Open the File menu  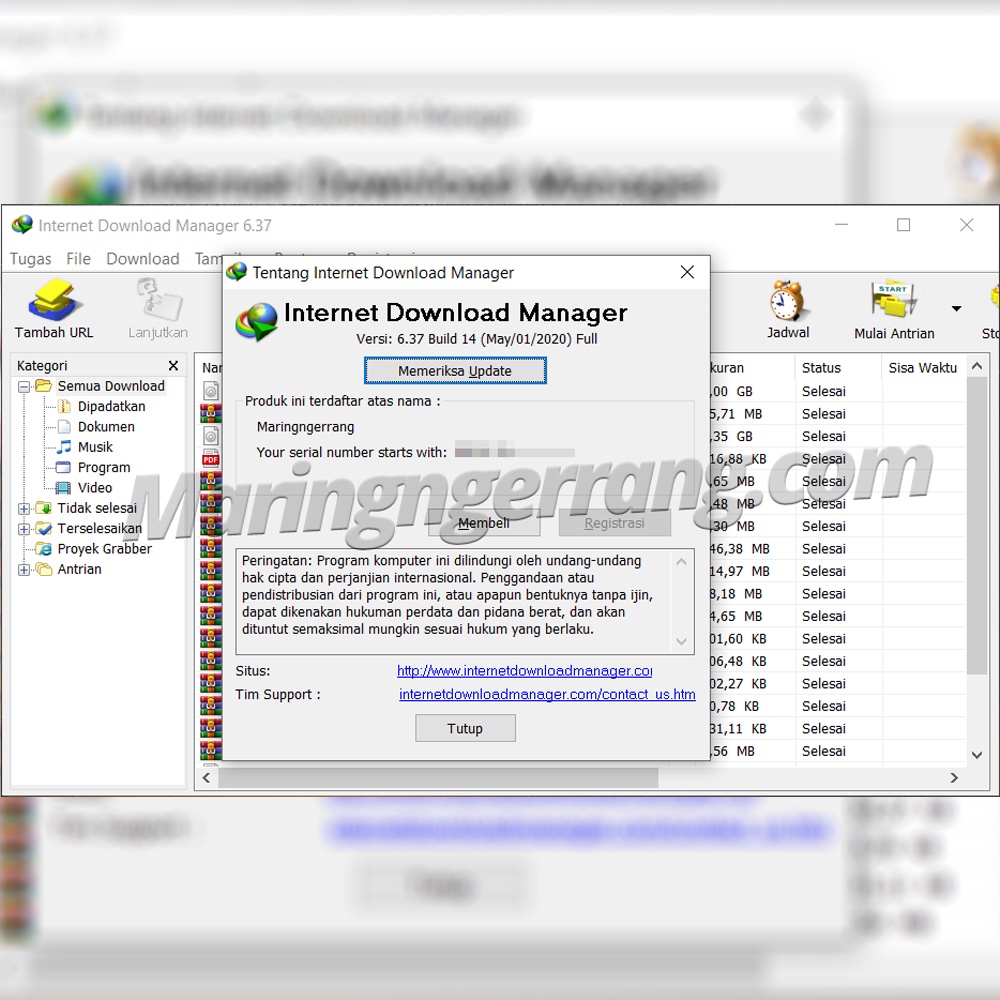[78, 259]
